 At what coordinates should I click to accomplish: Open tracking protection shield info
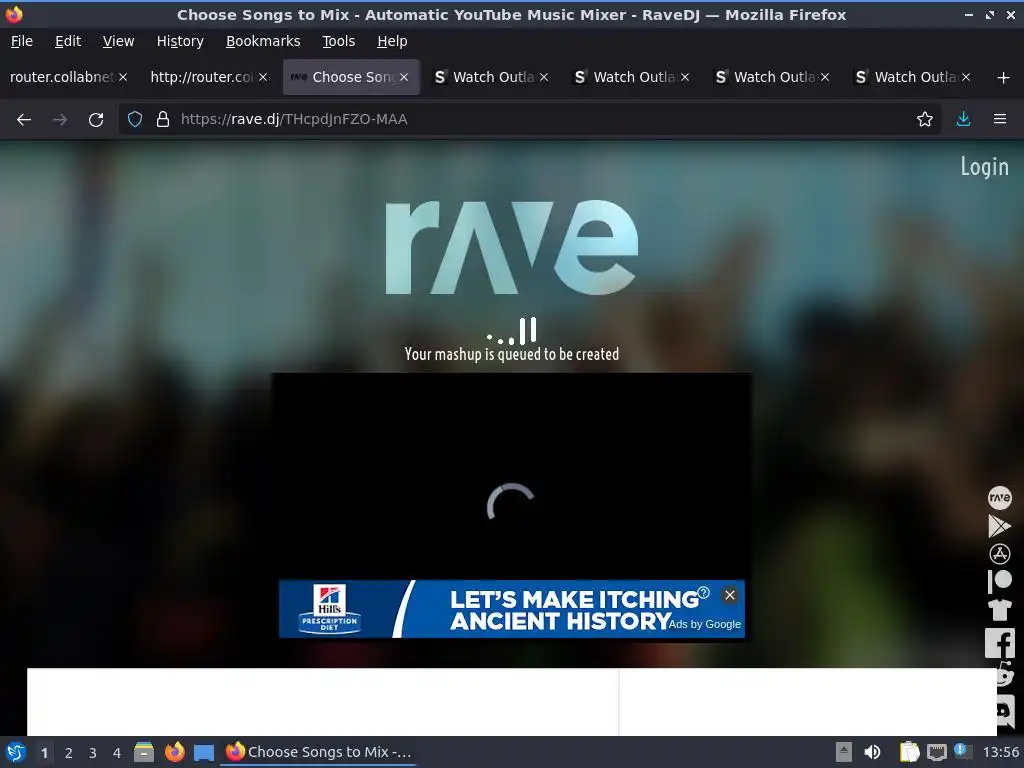point(135,120)
